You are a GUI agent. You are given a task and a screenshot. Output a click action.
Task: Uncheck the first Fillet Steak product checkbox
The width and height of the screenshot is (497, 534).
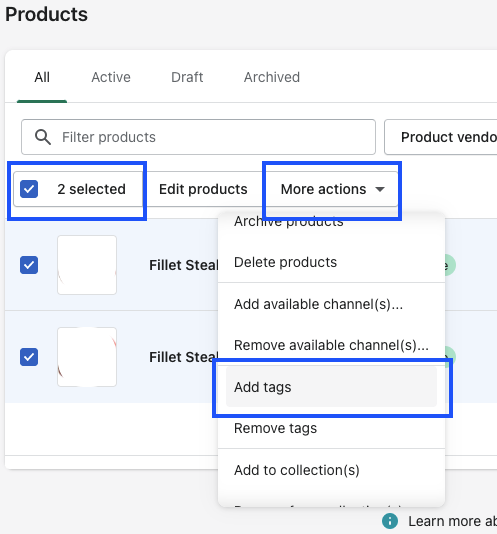[29, 265]
